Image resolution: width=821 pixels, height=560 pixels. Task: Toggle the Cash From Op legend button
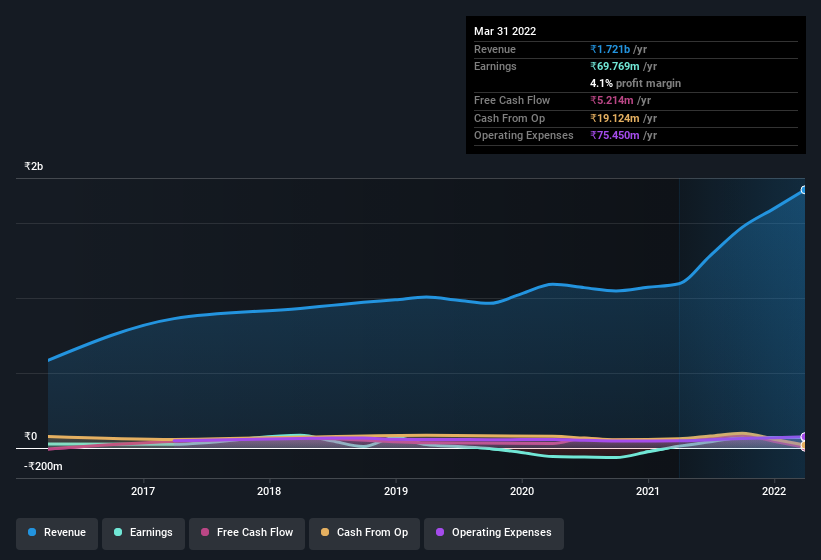364,533
